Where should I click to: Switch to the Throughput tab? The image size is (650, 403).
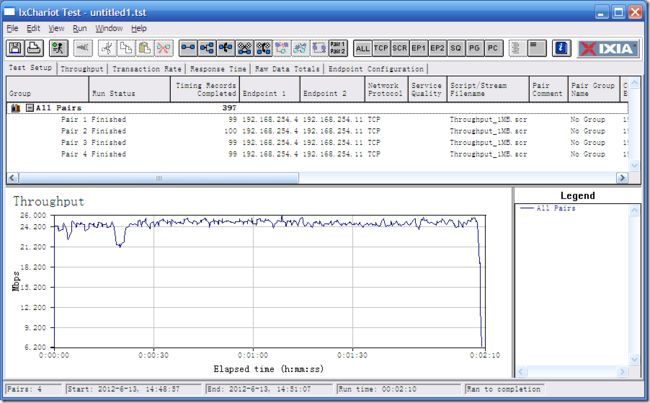(x=82, y=69)
